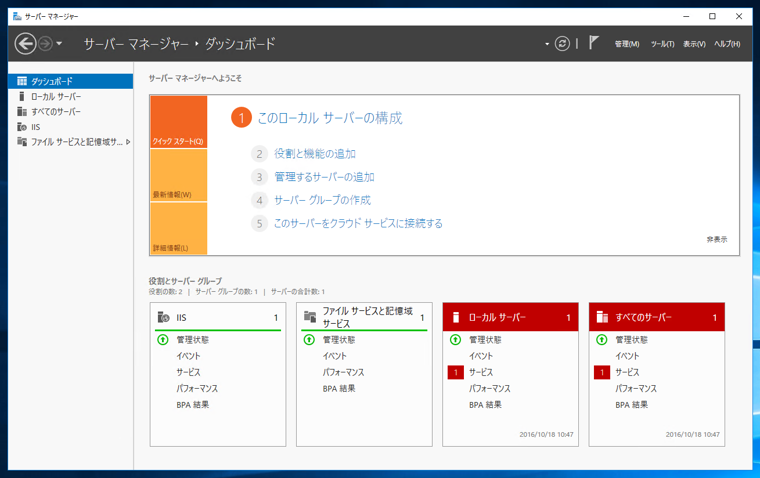Image resolution: width=760 pixels, height=478 pixels.
Task: Open the navigation history dropdown arrow
Action: 59,44
